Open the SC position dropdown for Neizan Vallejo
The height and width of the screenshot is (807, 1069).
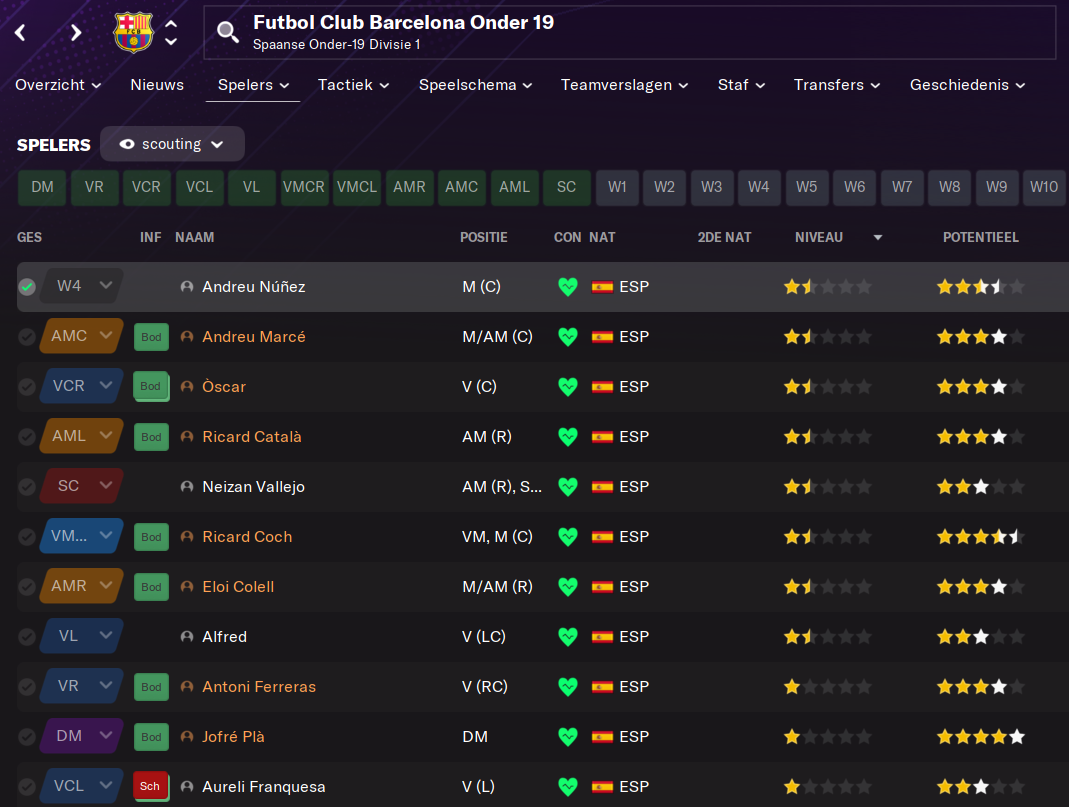click(x=82, y=486)
